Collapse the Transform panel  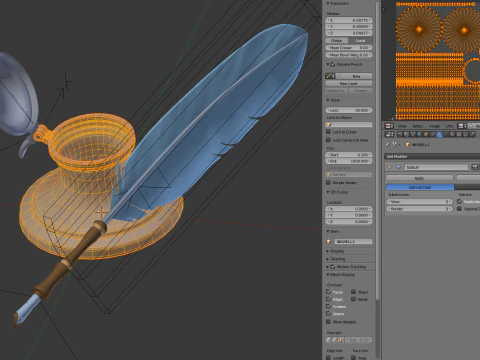[x=328, y=3]
